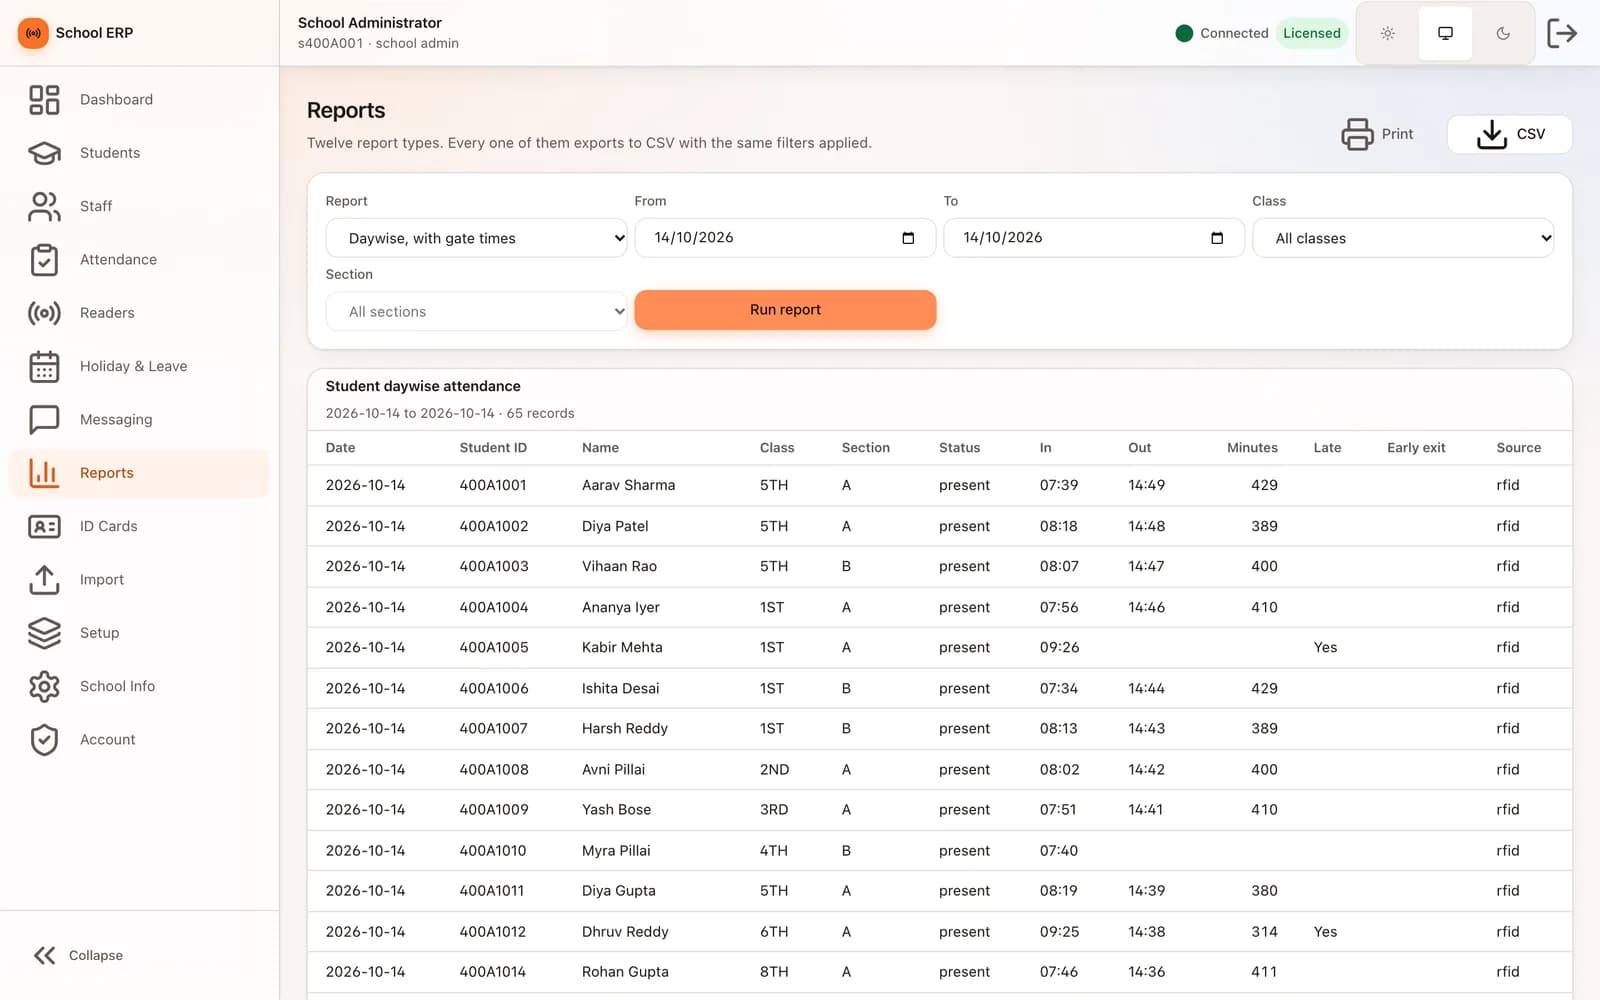Click the School ERP logo icon
1600x1000 pixels.
(33, 33)
